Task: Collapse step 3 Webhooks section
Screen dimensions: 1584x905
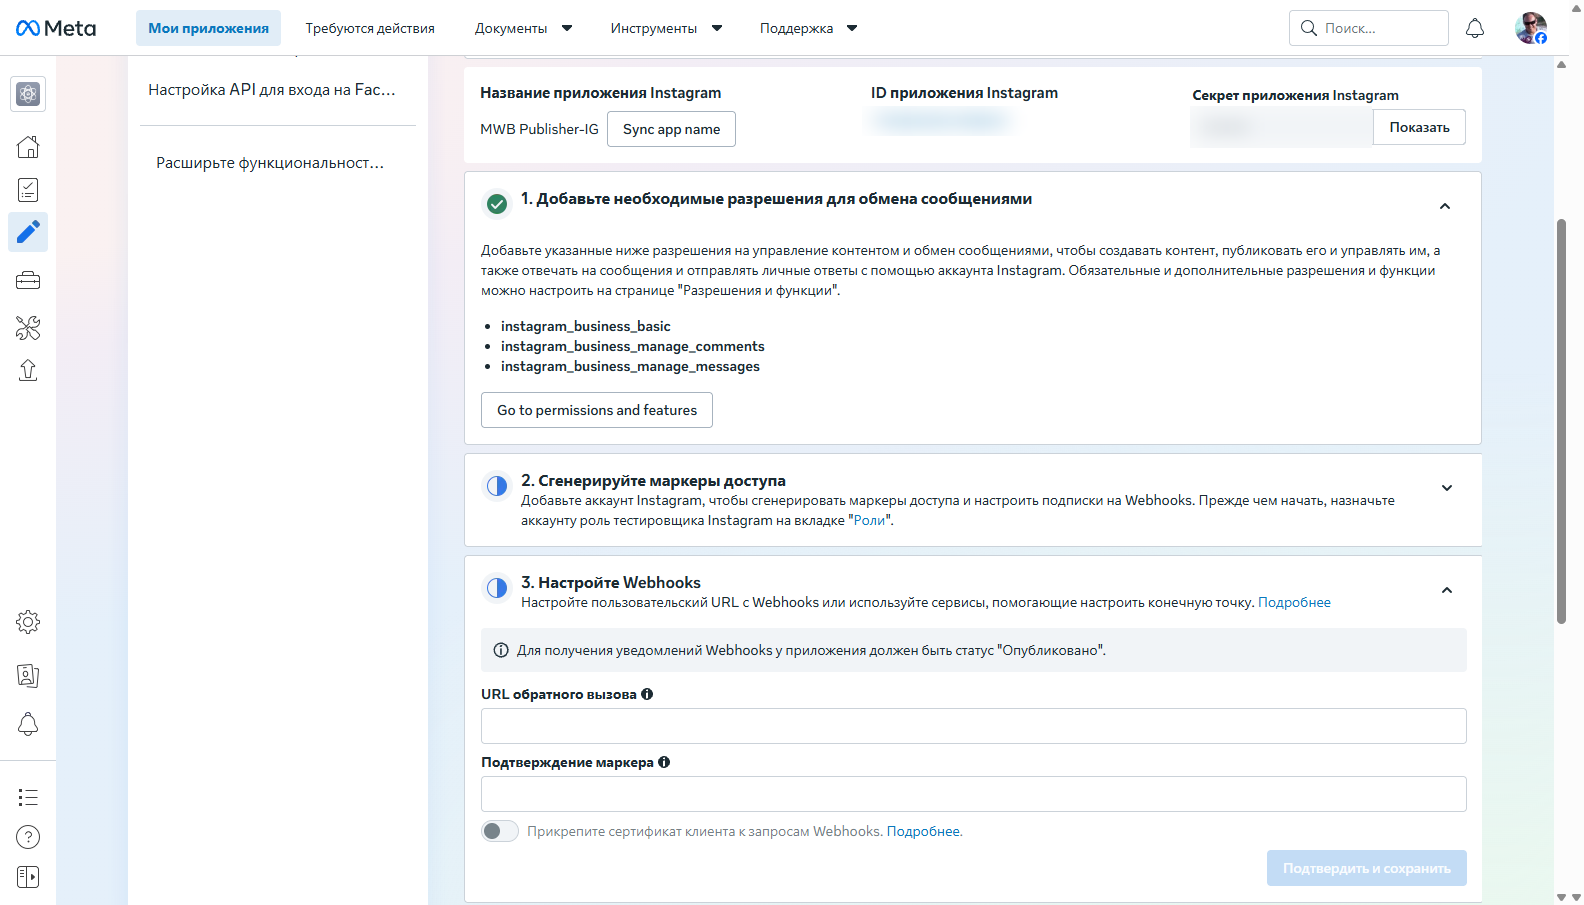Action: [1447, 590]
